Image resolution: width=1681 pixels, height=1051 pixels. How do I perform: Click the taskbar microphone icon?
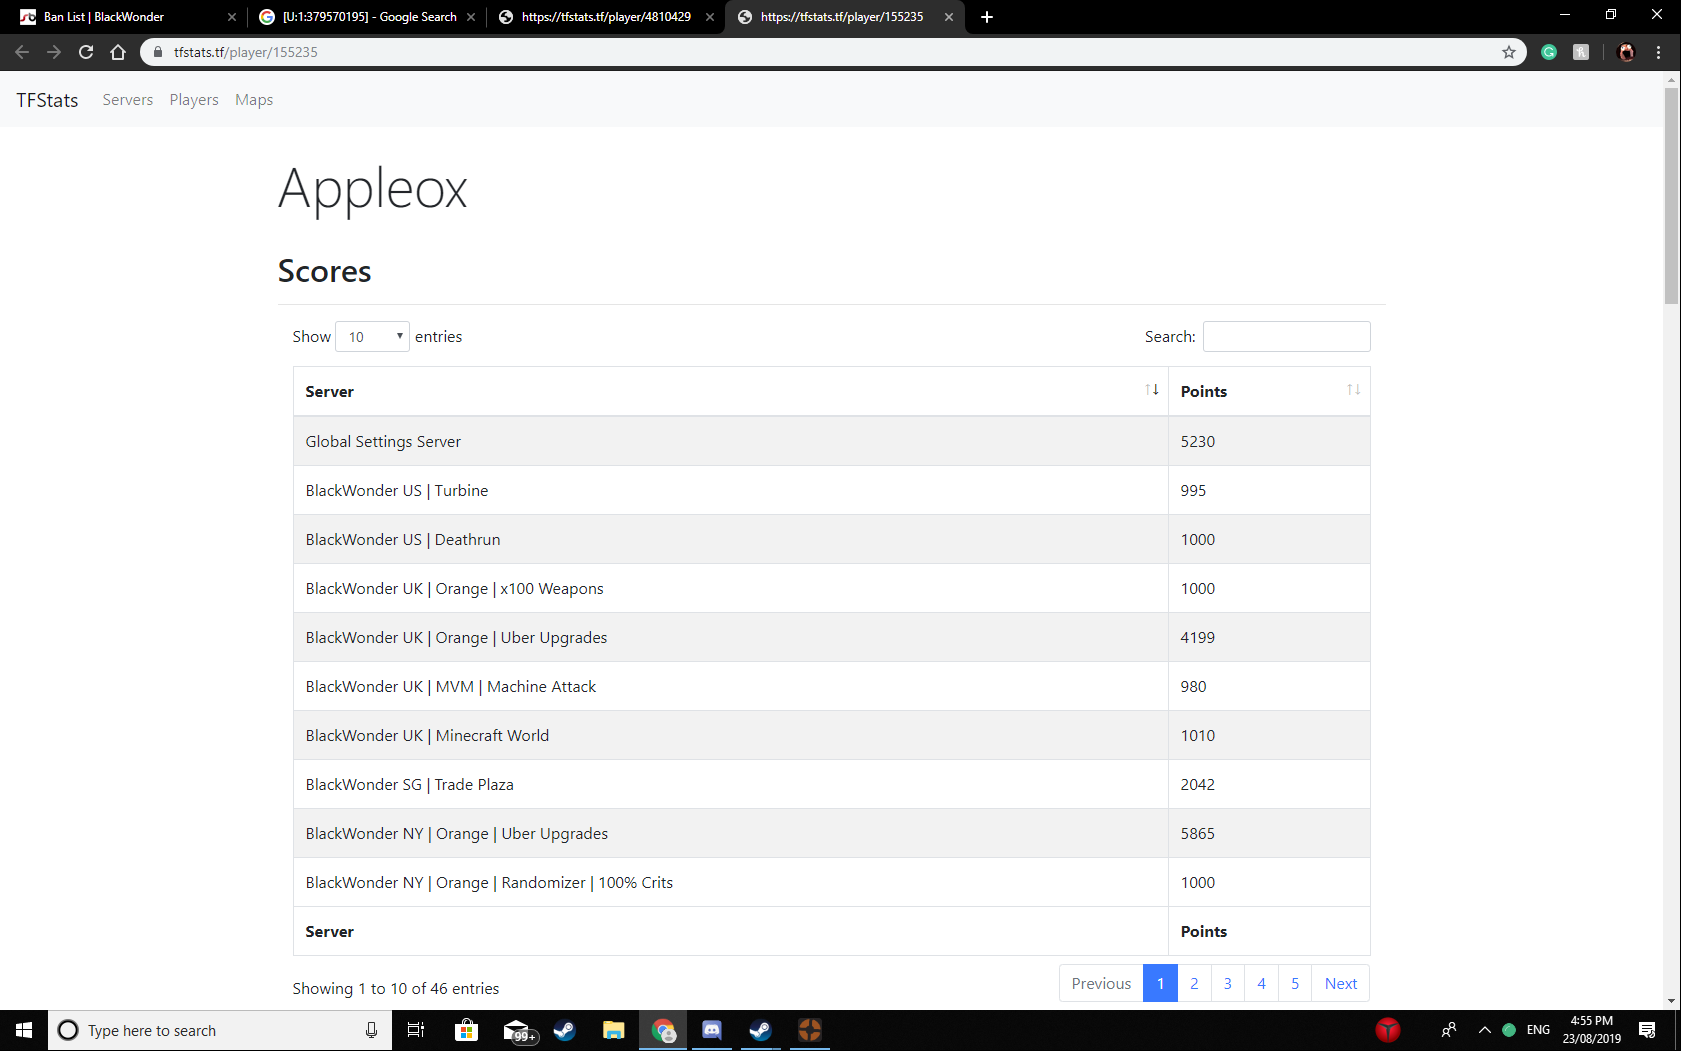371,1030
